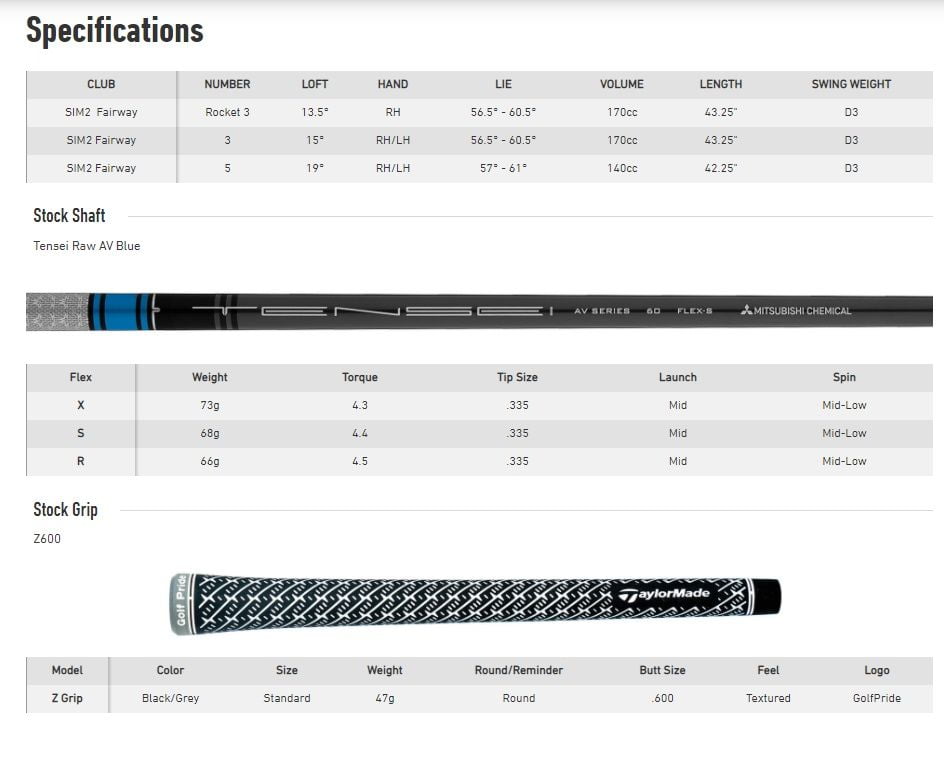Click the Stock Grip heading
This screenshot has height=768, width=952.
coord(66,509)
